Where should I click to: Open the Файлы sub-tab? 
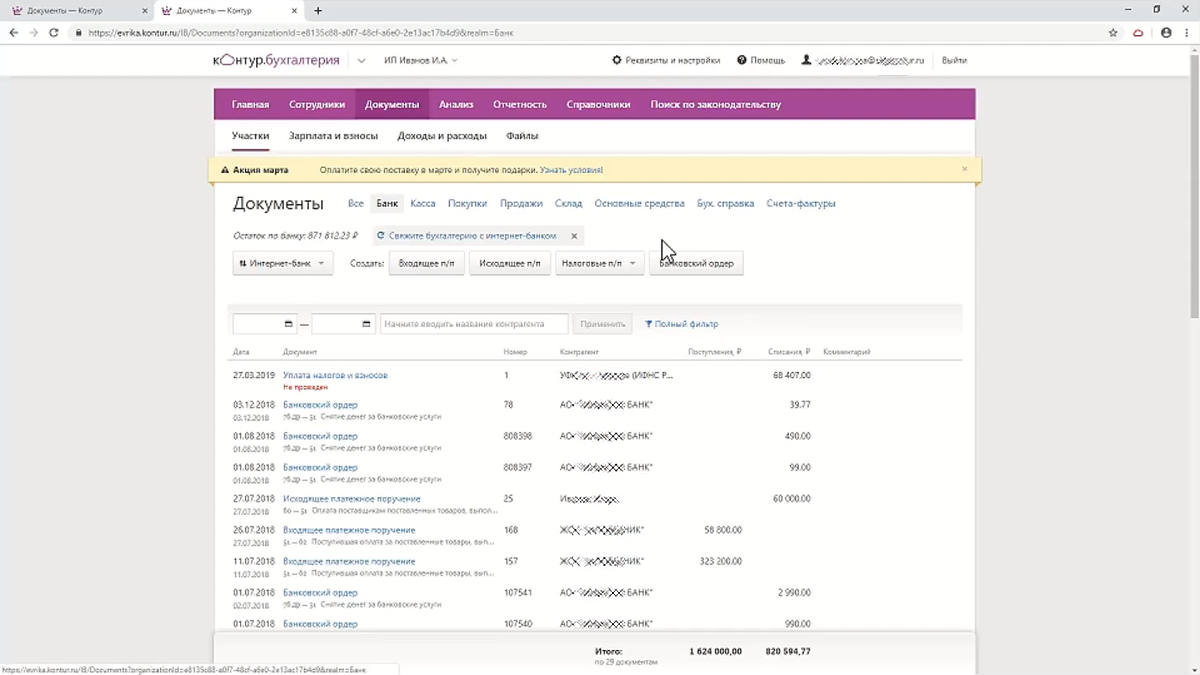point(522,136)
